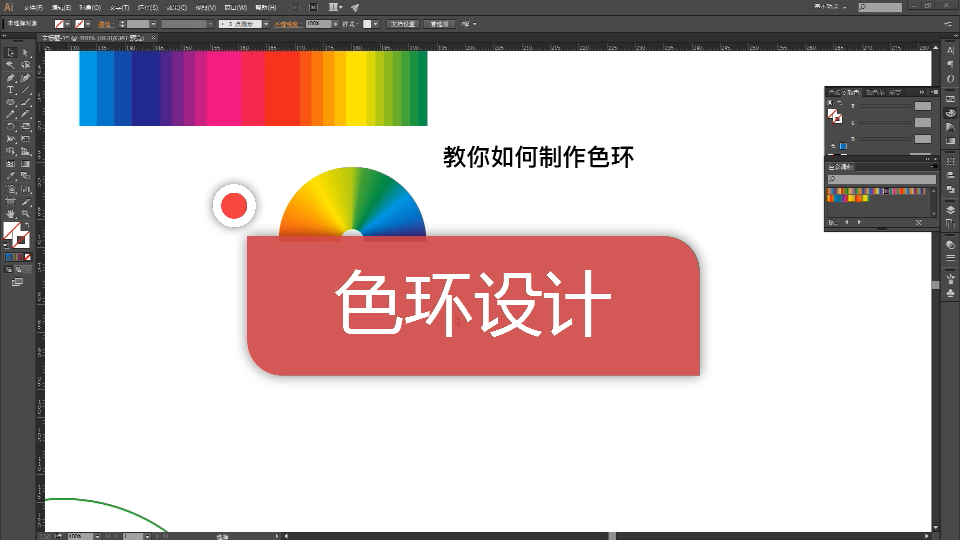Click the R slider in color panel
Viewport: 960px width, 540px height.
pyautogui.click(x=886, y=106)
